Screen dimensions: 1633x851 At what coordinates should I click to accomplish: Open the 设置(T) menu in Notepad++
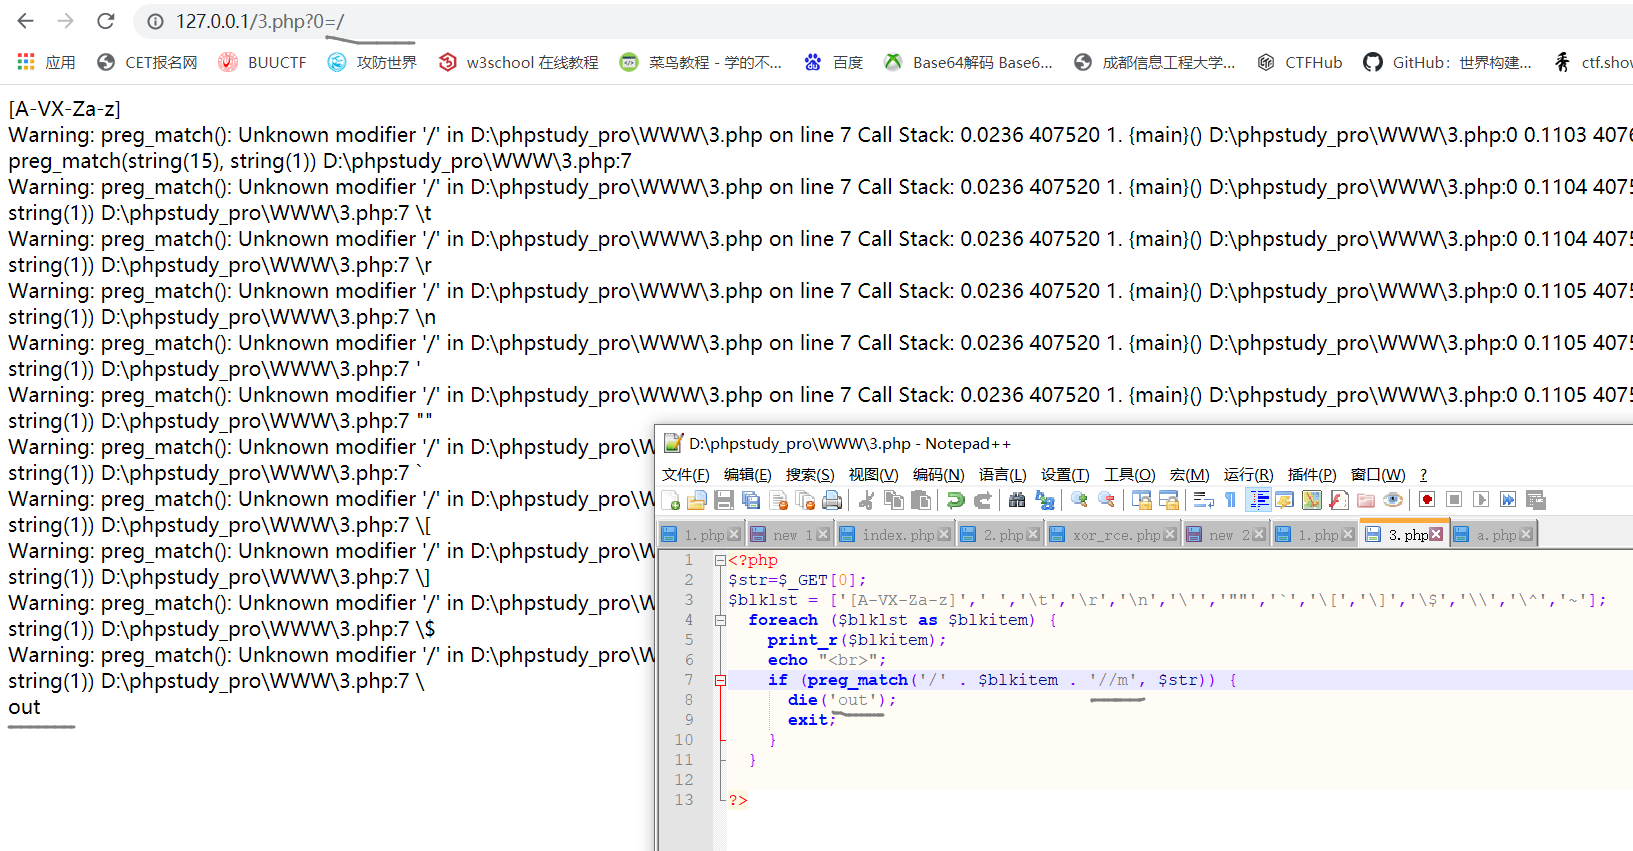pos(1065,475)
